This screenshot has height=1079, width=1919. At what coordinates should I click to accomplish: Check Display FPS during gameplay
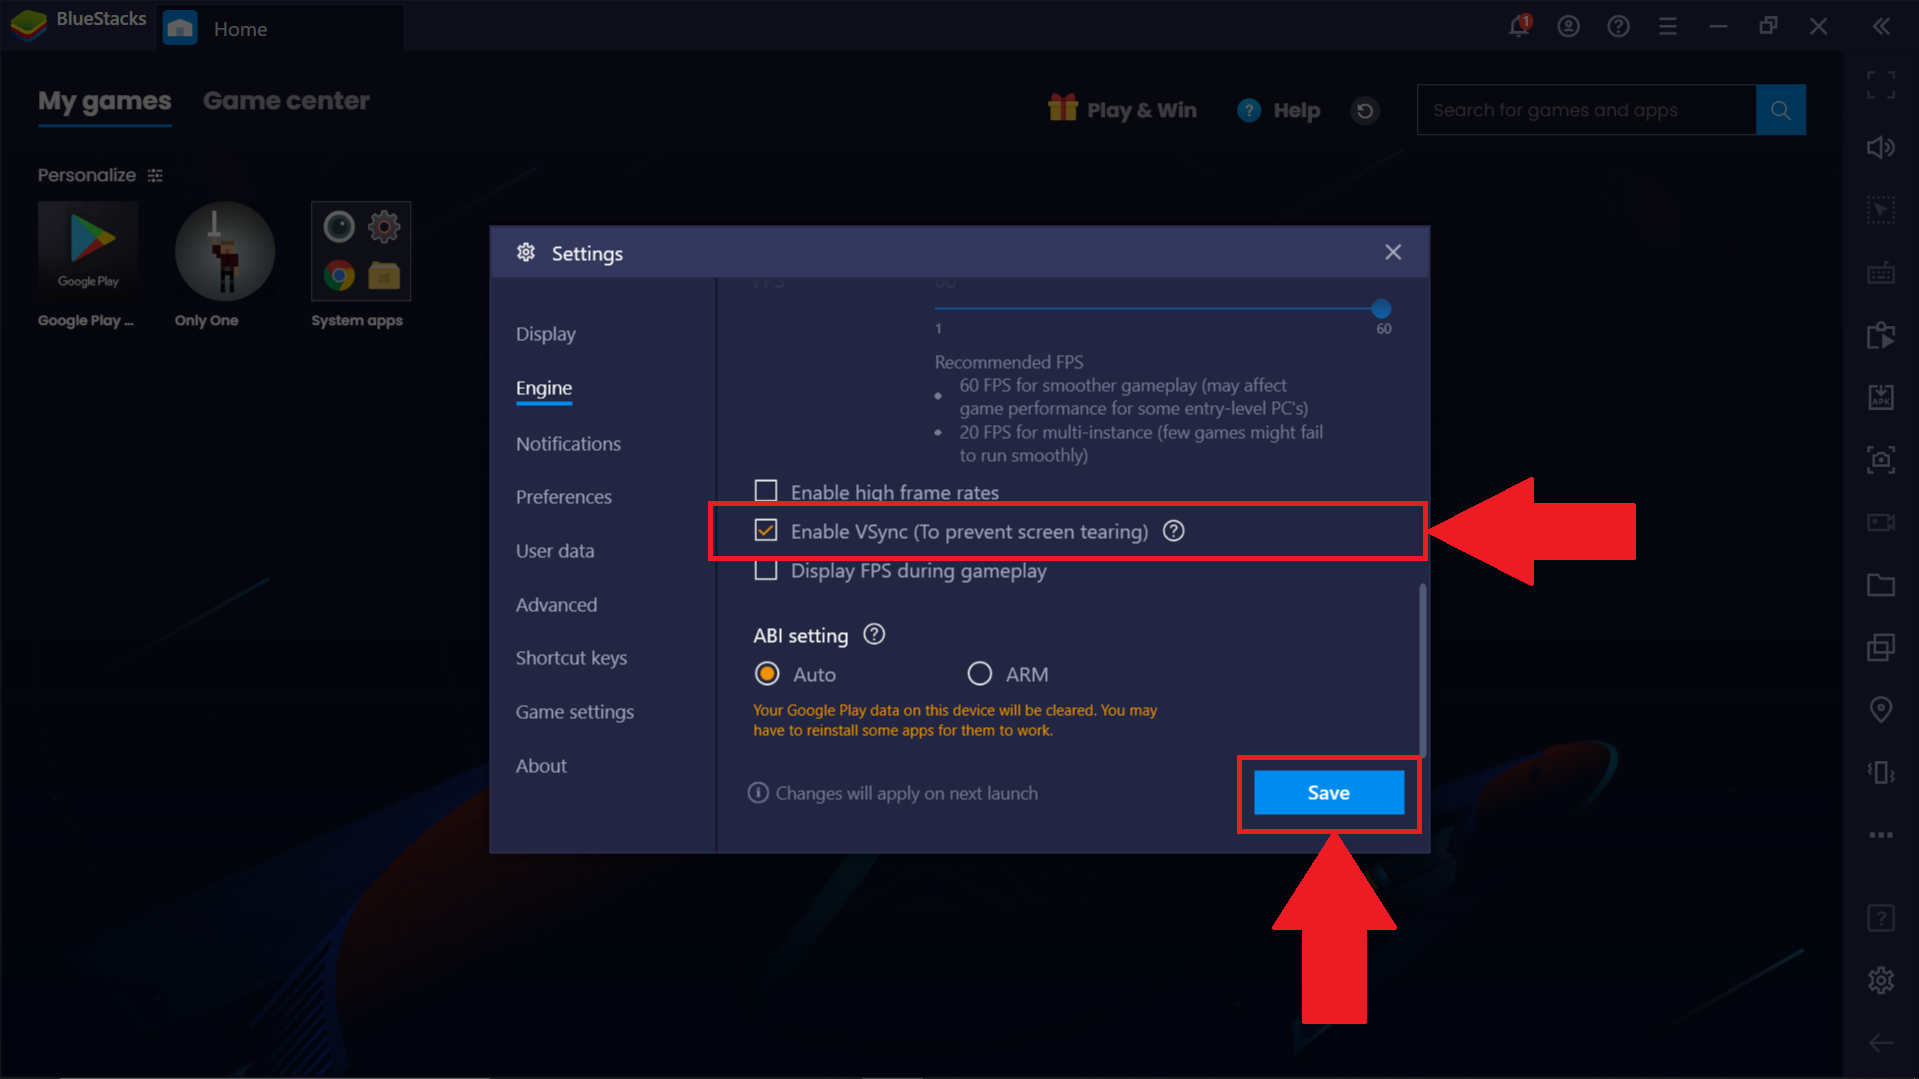766,570
